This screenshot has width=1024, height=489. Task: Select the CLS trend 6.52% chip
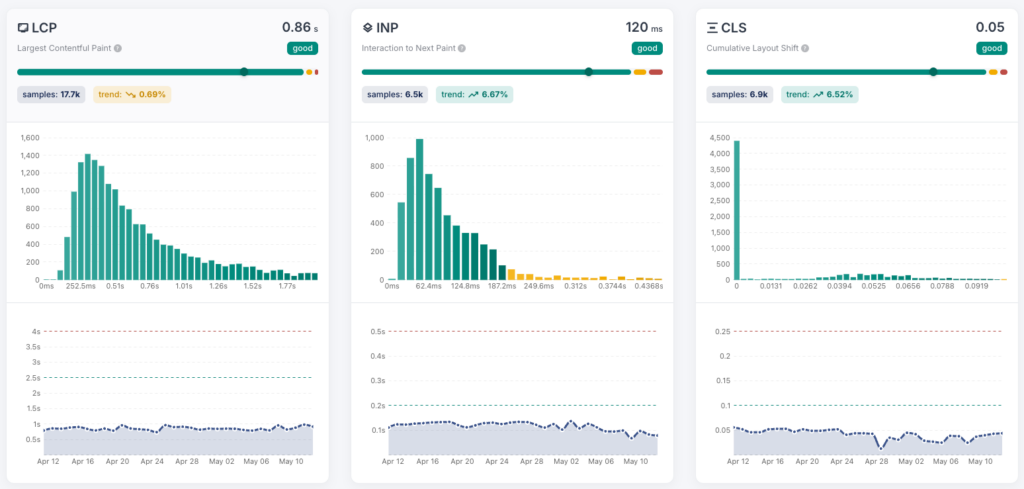pyautogui.click(x=820, y=95)
